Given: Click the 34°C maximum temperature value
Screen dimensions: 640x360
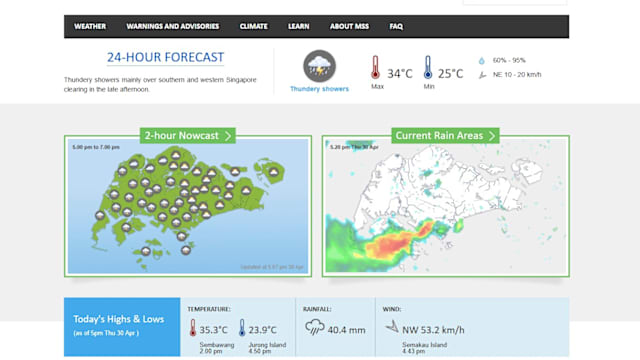Looking at the screenshot, I should coord(400,74).
